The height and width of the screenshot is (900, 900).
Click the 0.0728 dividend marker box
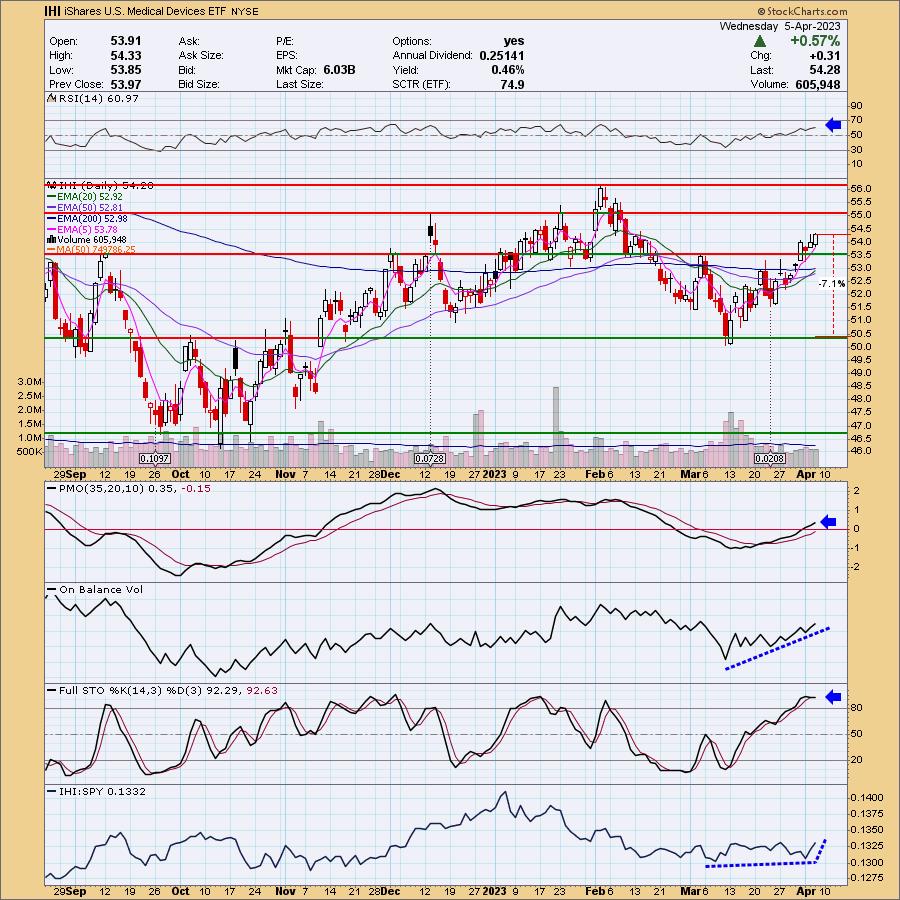pos(430,459)
